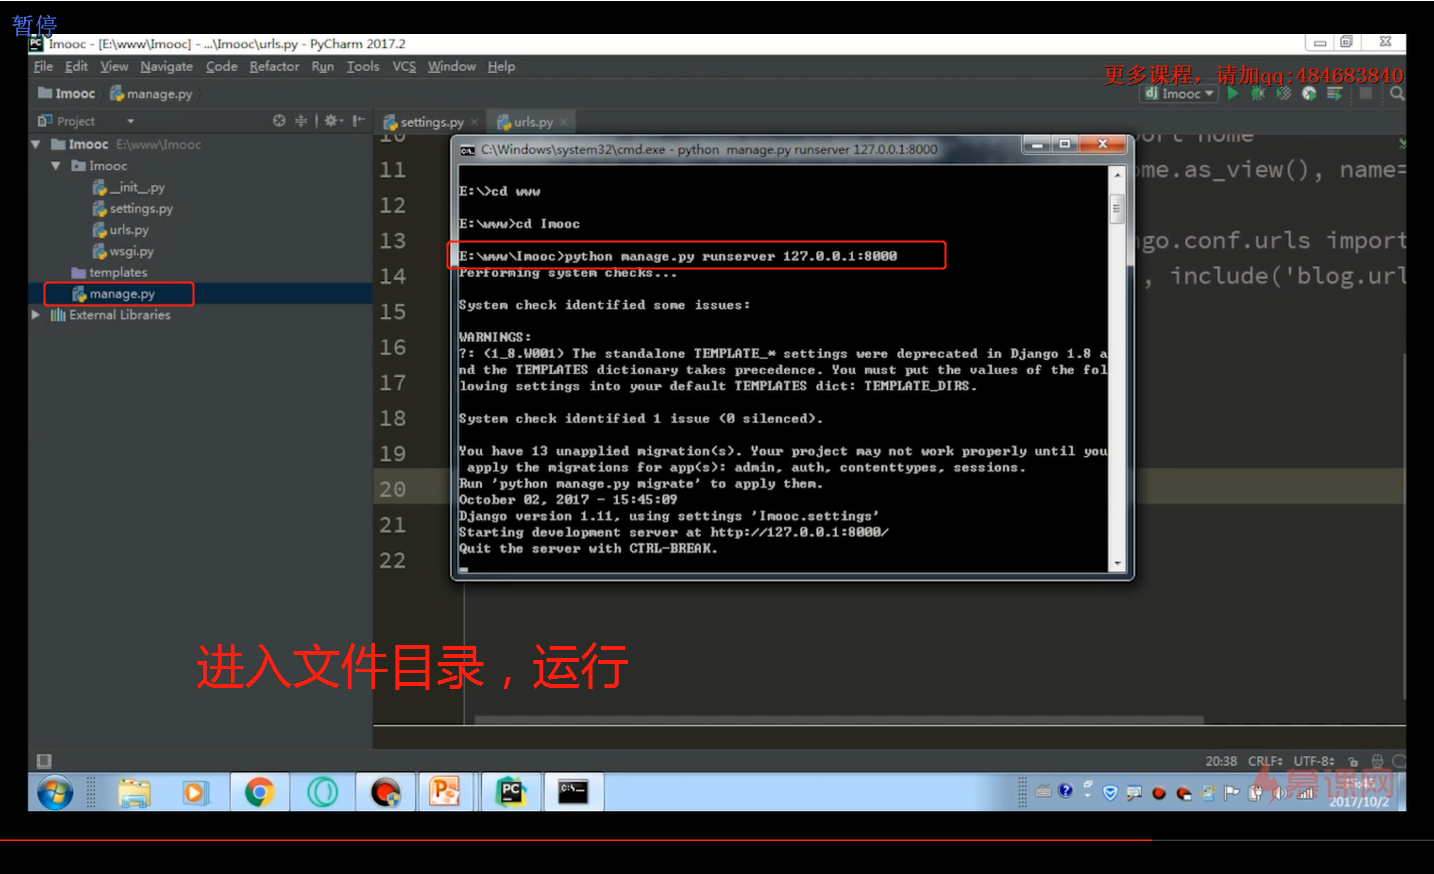1434x874 pixels.
Task: Run Imooc with coverage
Action: click(1284, 93)
